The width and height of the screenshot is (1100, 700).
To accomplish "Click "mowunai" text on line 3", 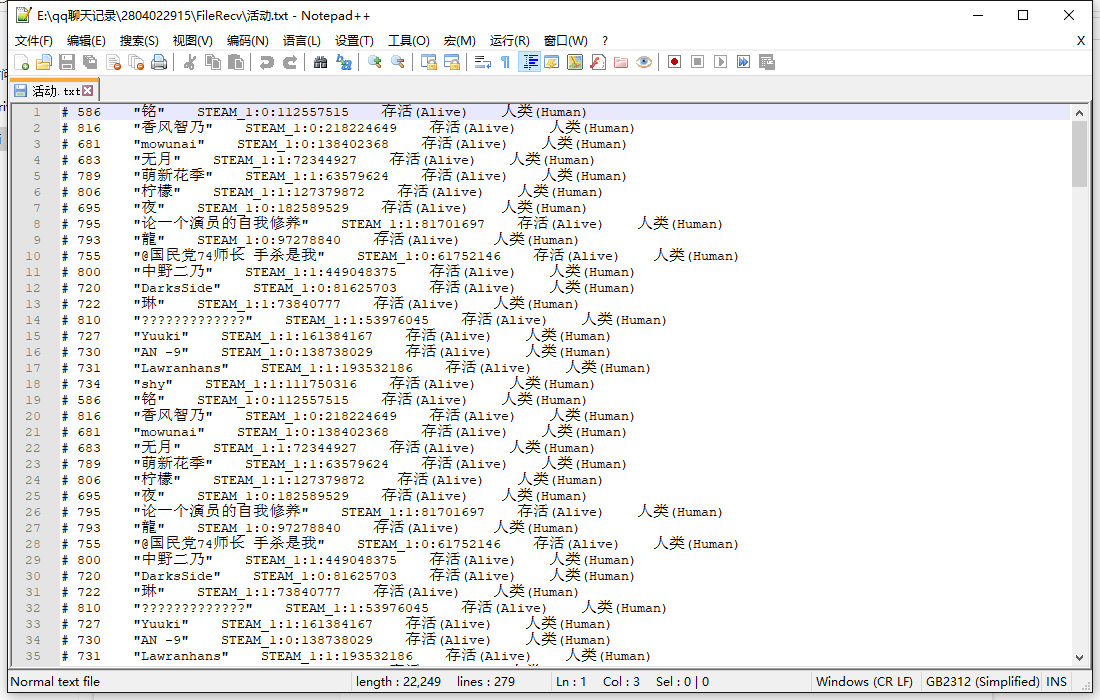I will (169, 144).
